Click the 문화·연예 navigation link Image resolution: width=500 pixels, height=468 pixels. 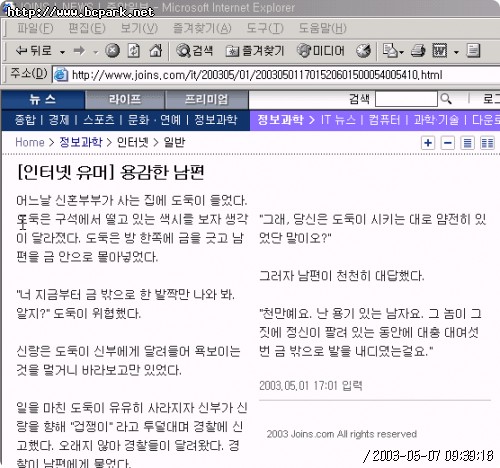coord(154,120)
